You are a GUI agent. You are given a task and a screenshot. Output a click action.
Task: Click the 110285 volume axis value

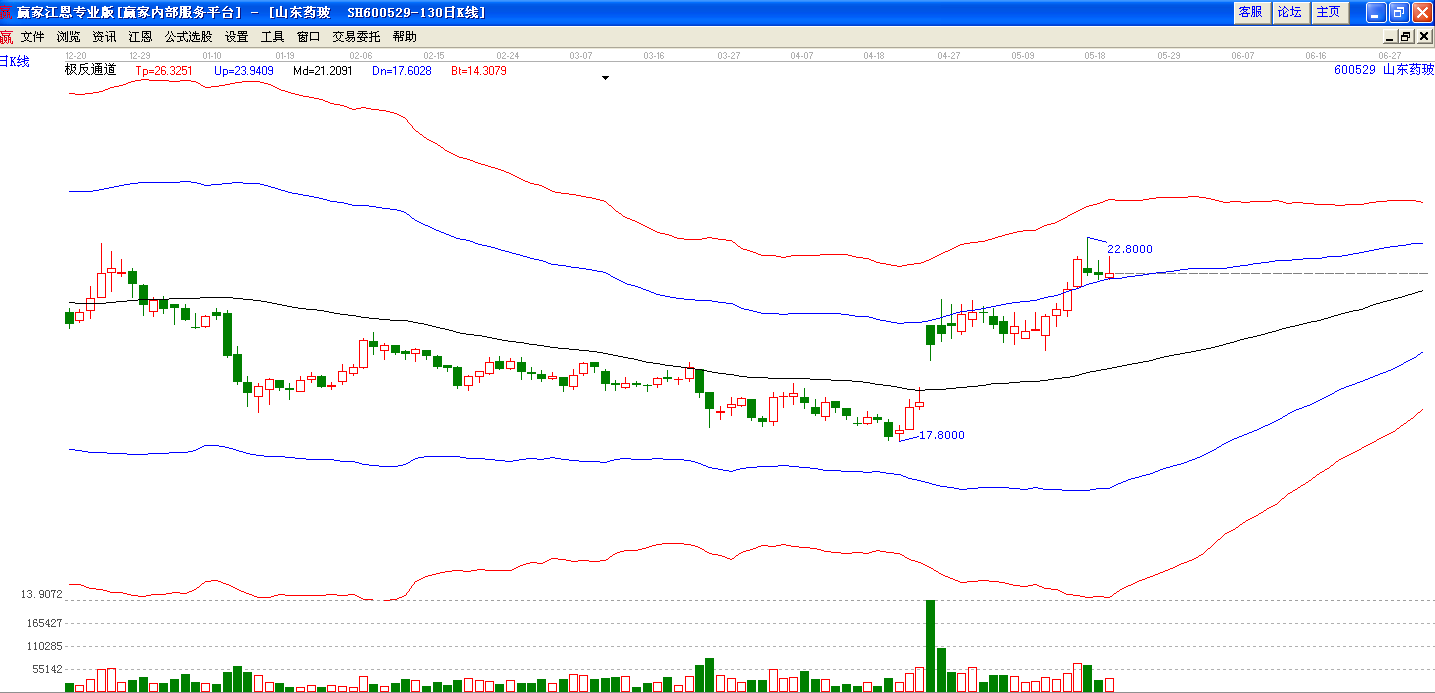[45, 646]
